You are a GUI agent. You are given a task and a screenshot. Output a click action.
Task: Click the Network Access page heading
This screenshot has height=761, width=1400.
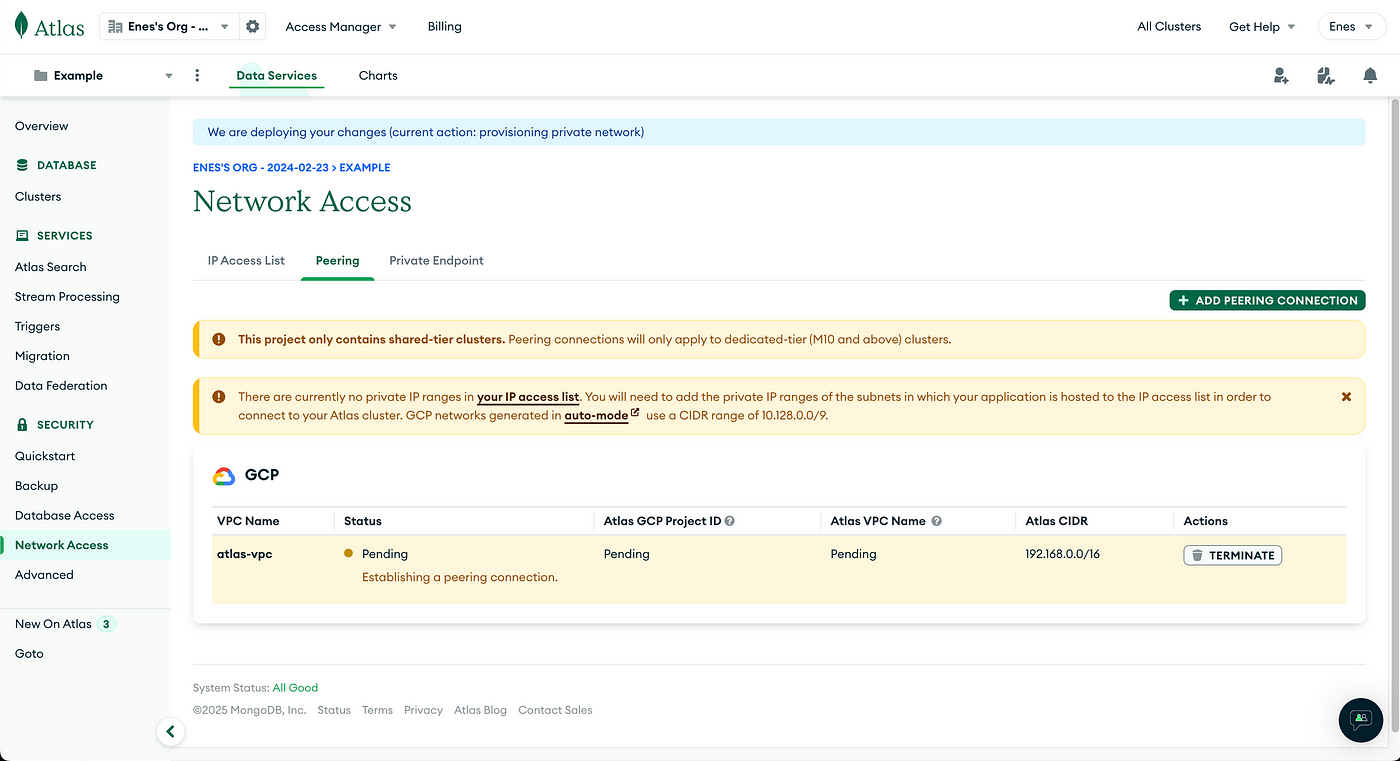tap(302, 201)
